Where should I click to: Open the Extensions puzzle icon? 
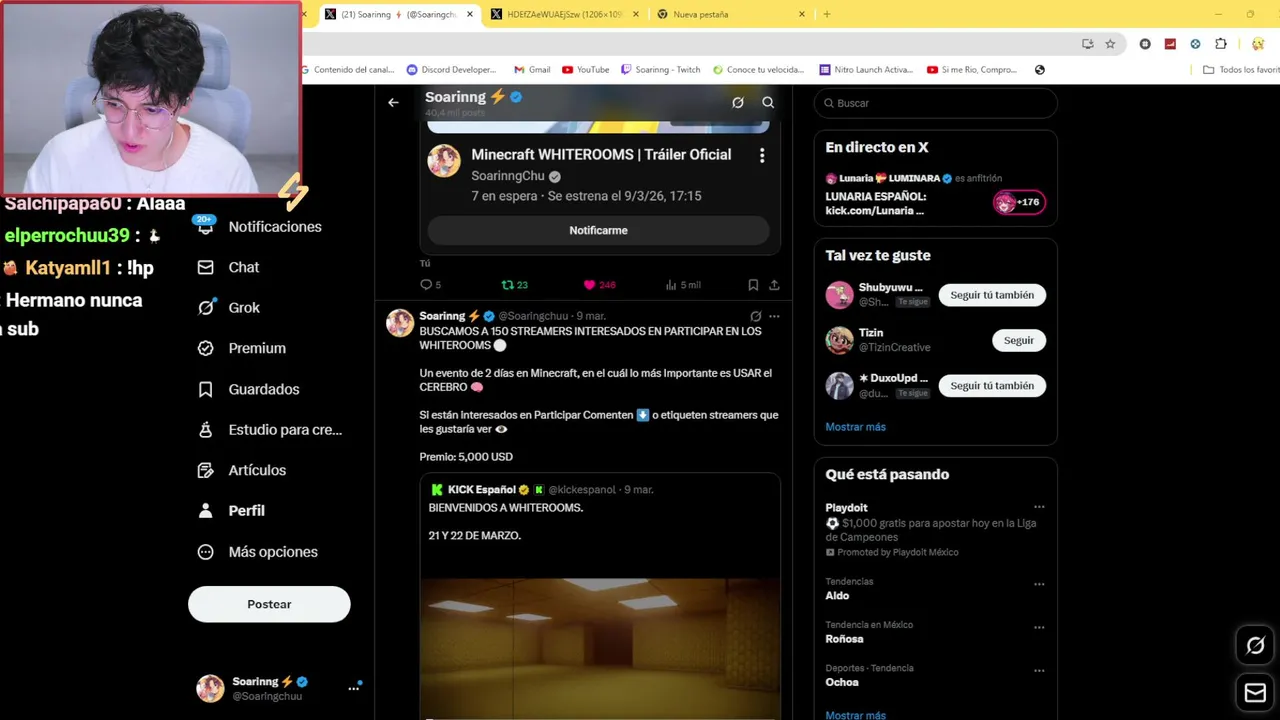coord(1221,44)
